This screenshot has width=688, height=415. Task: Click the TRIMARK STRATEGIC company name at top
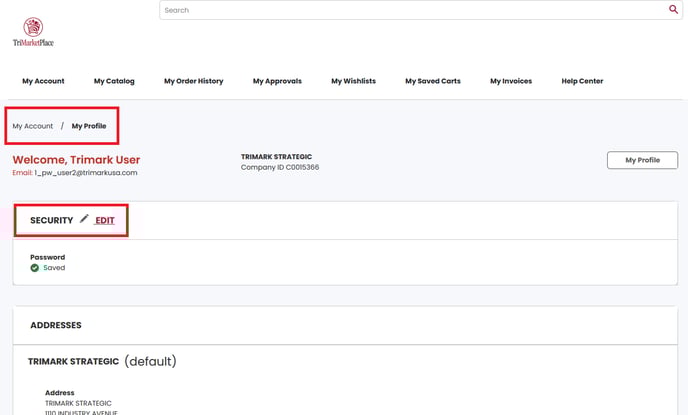click(276, 157)
